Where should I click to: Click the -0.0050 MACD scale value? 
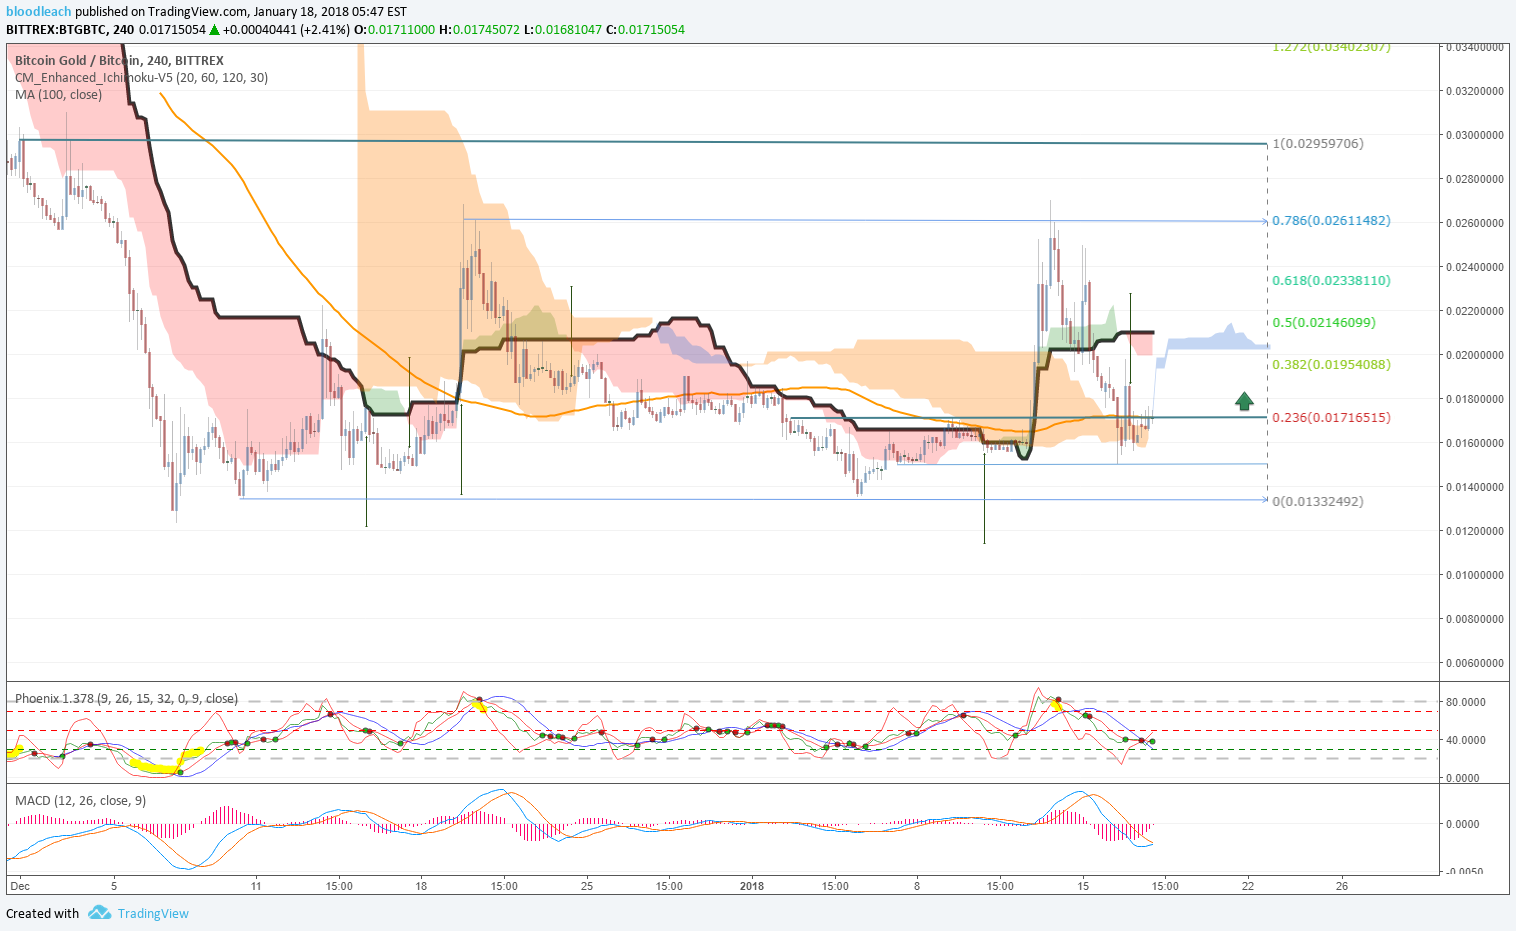[x=1465, y=871]
